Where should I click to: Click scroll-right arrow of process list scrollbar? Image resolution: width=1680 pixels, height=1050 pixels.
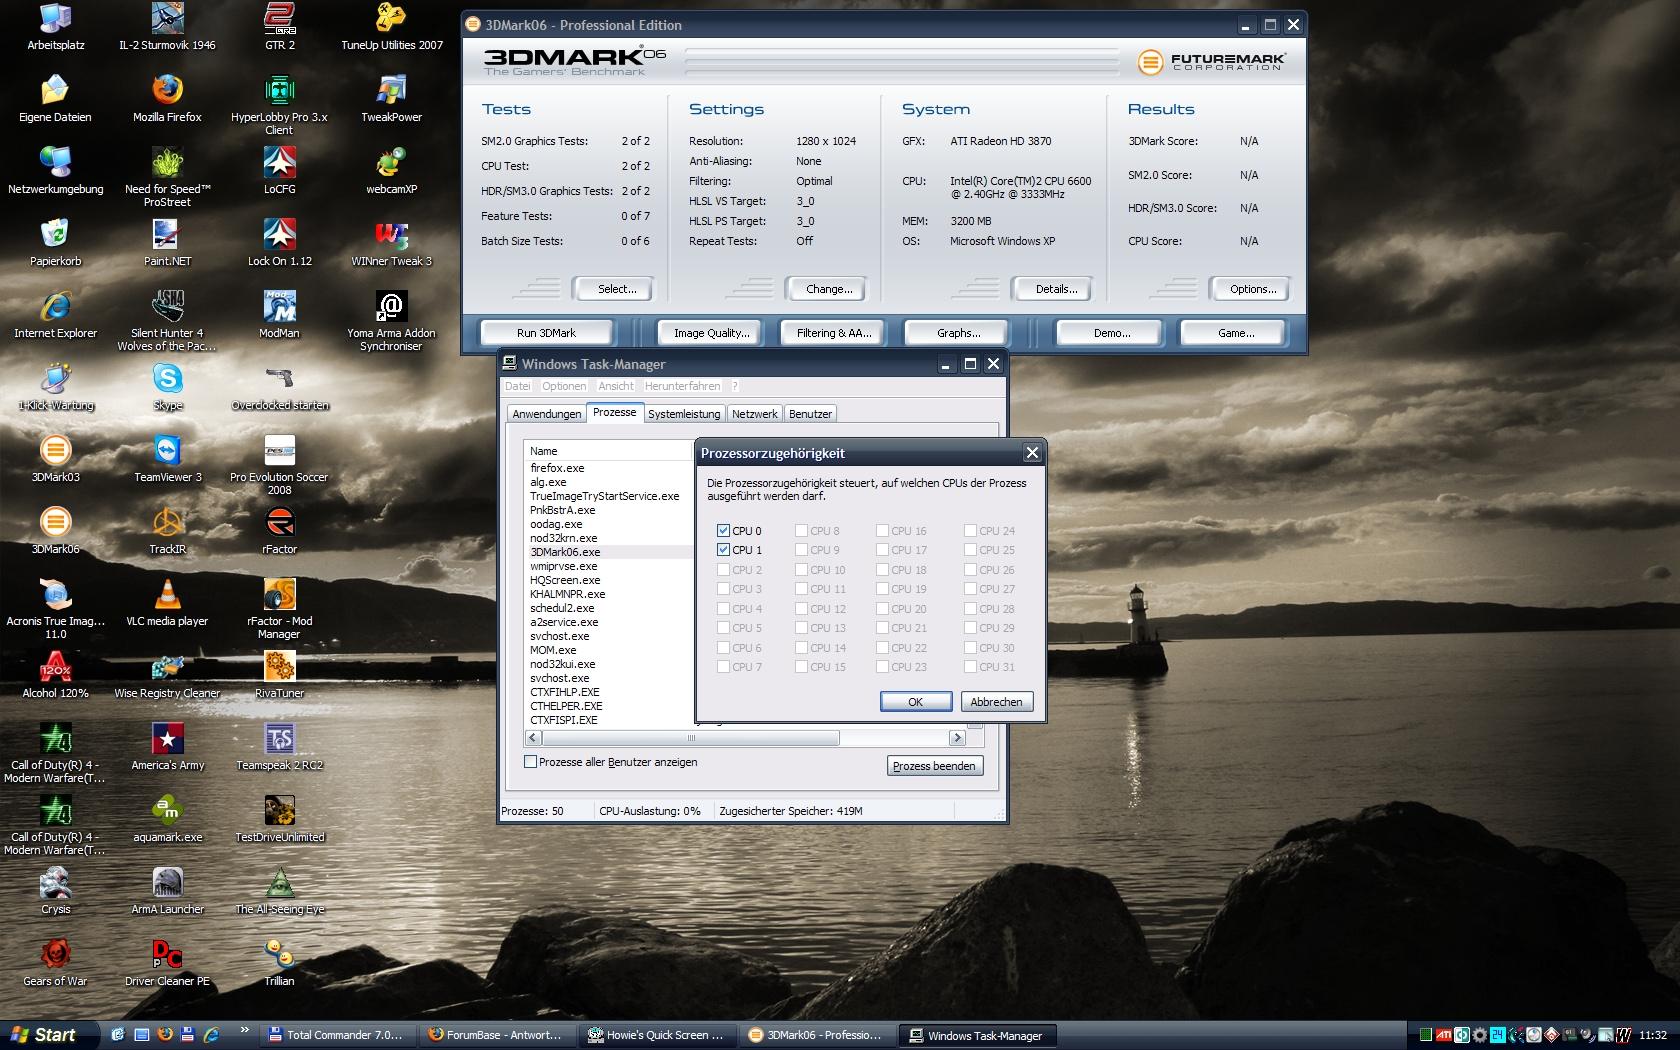(957, 738)
